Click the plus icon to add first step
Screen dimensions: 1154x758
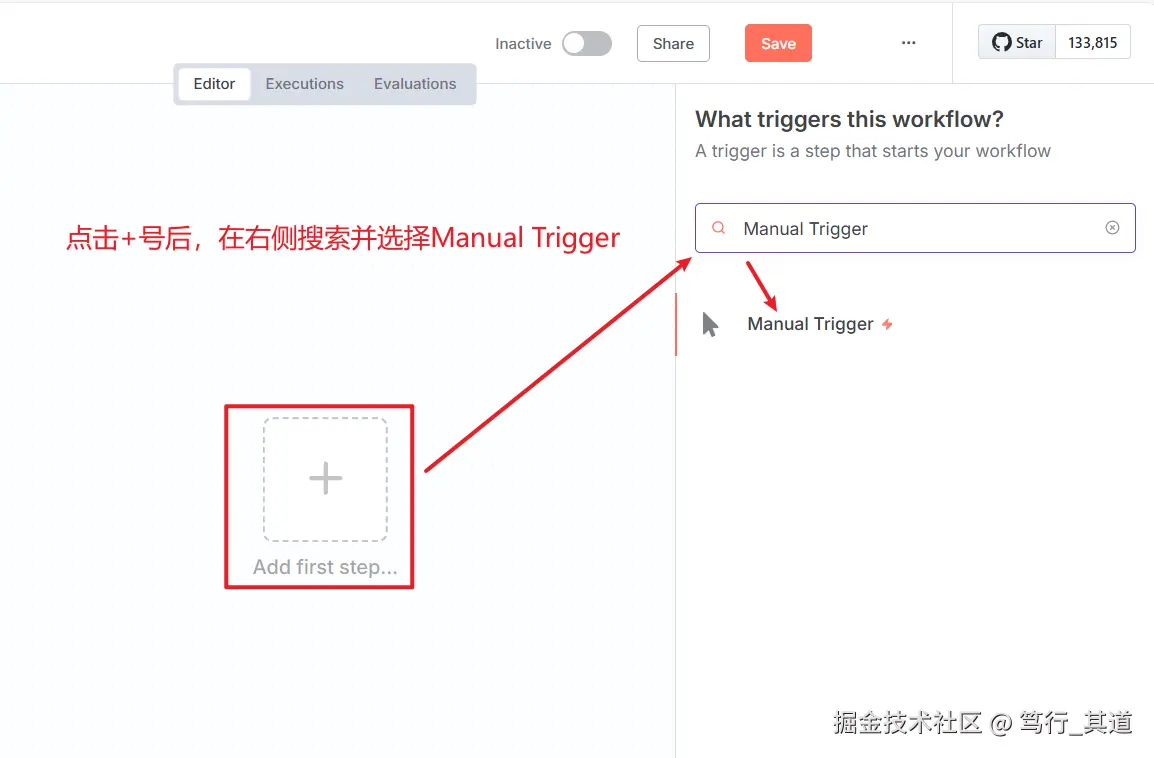323,478
